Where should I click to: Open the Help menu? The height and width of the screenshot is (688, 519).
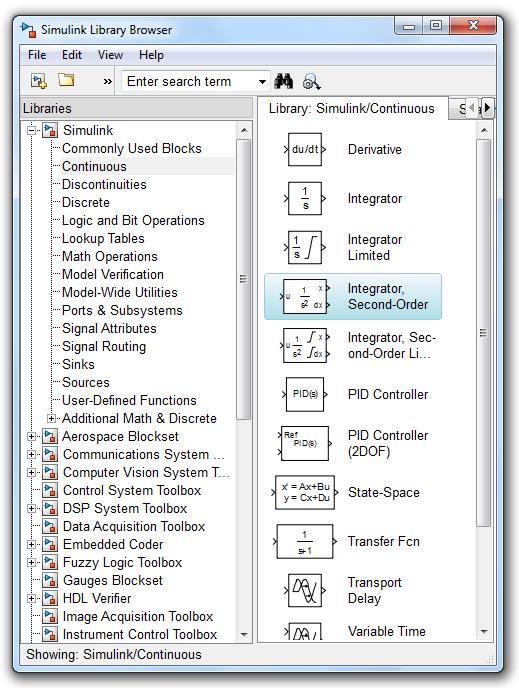tap(151, 55)
